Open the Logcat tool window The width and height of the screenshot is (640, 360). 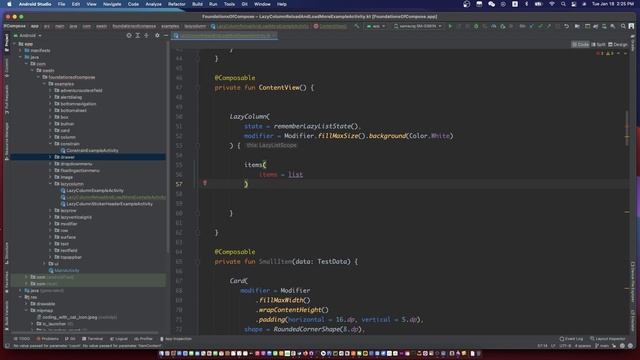click(119, 339)
